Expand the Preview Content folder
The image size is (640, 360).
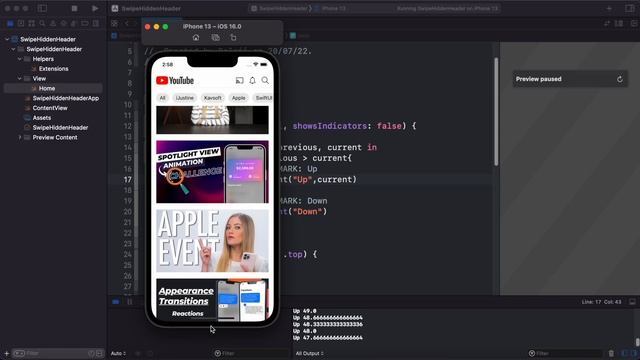19,137
